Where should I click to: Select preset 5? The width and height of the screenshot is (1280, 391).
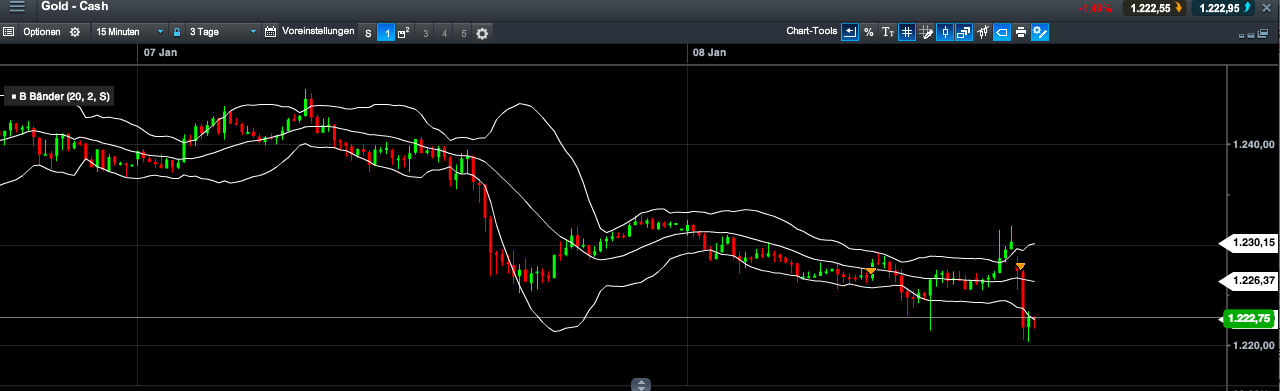[464, 33]
